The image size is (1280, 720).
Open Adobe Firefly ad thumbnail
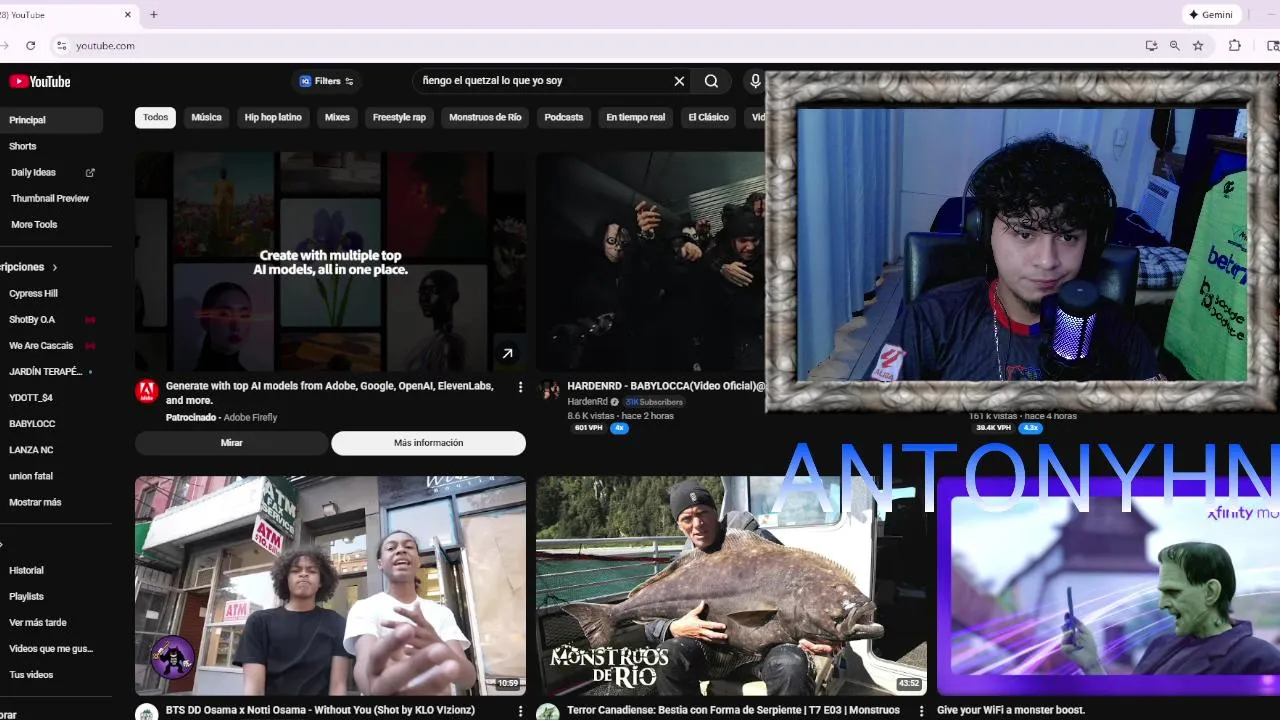[330, 261]
